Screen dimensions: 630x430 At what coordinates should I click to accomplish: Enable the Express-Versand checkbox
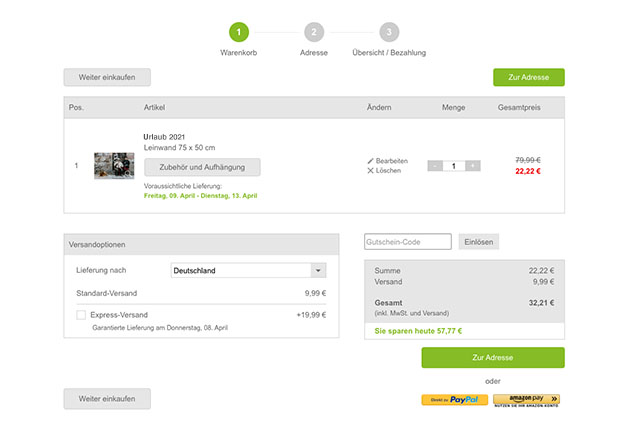(x=81, y=315)
